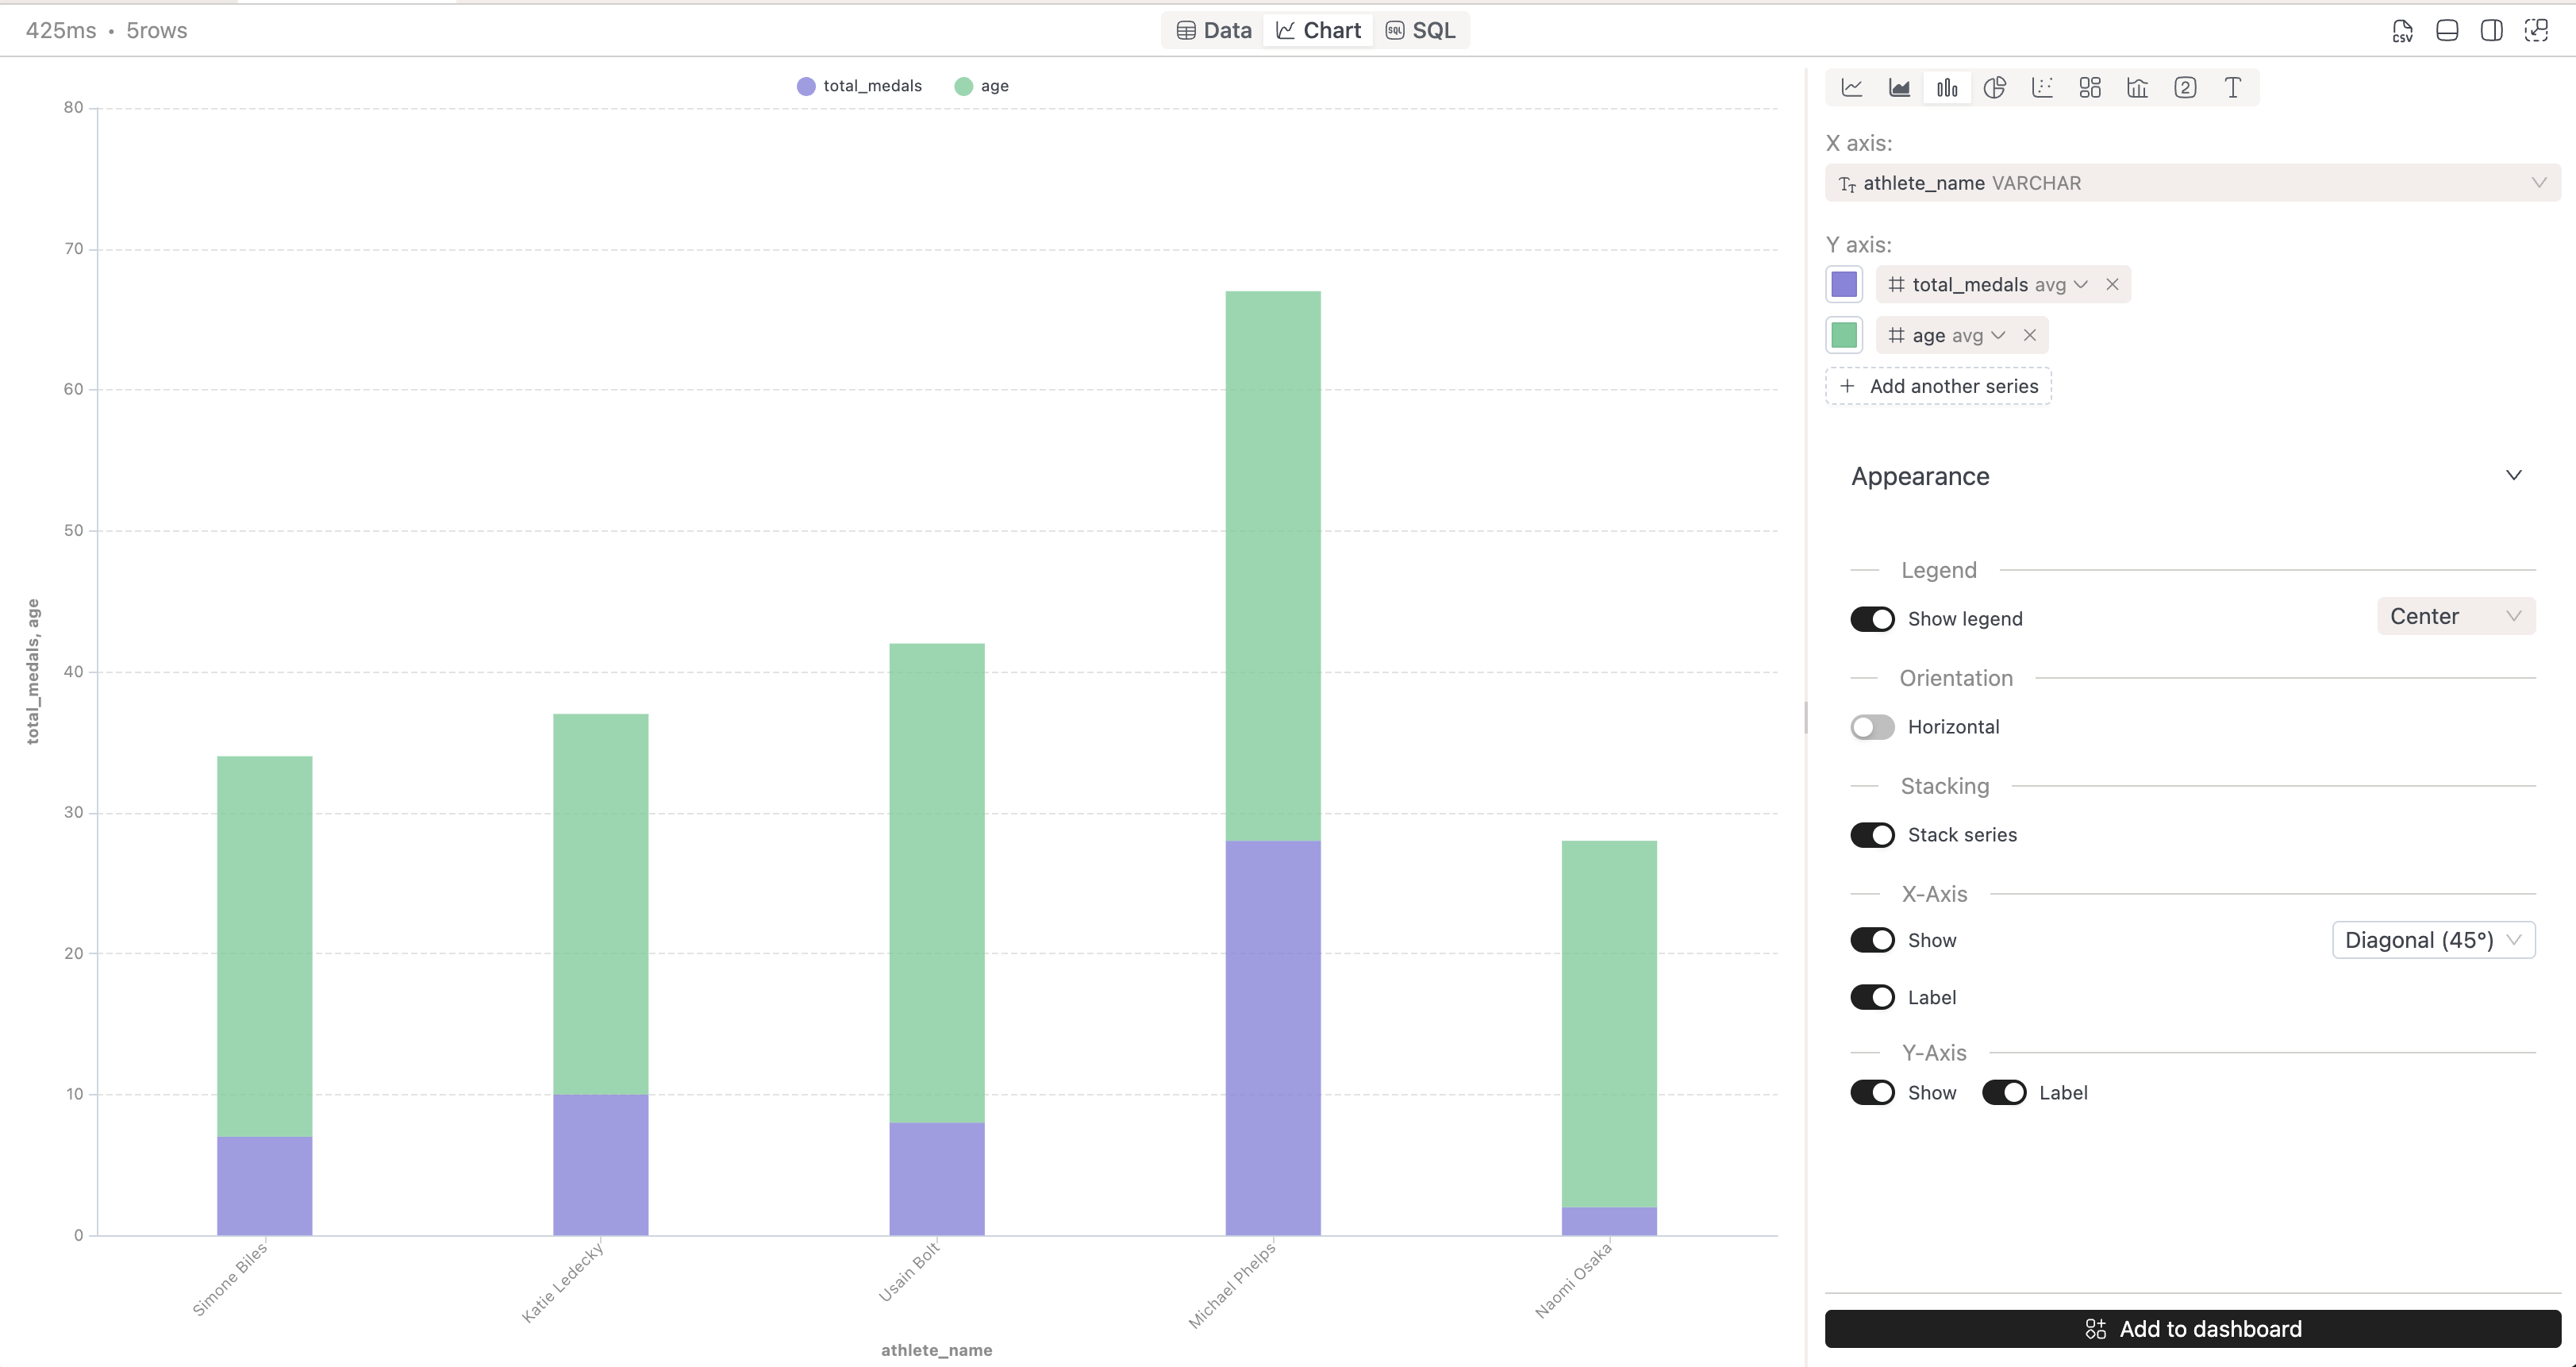Select the big number chart type
This screenshot has width=2576, height=1367.
point(2185,87)
